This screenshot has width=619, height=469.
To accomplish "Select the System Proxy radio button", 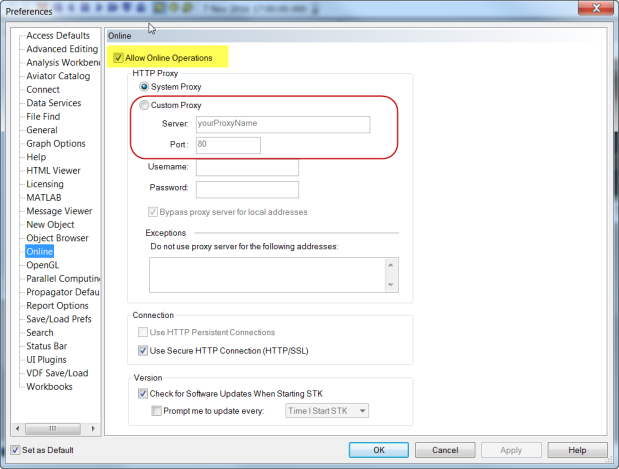I will pos(145,87).
